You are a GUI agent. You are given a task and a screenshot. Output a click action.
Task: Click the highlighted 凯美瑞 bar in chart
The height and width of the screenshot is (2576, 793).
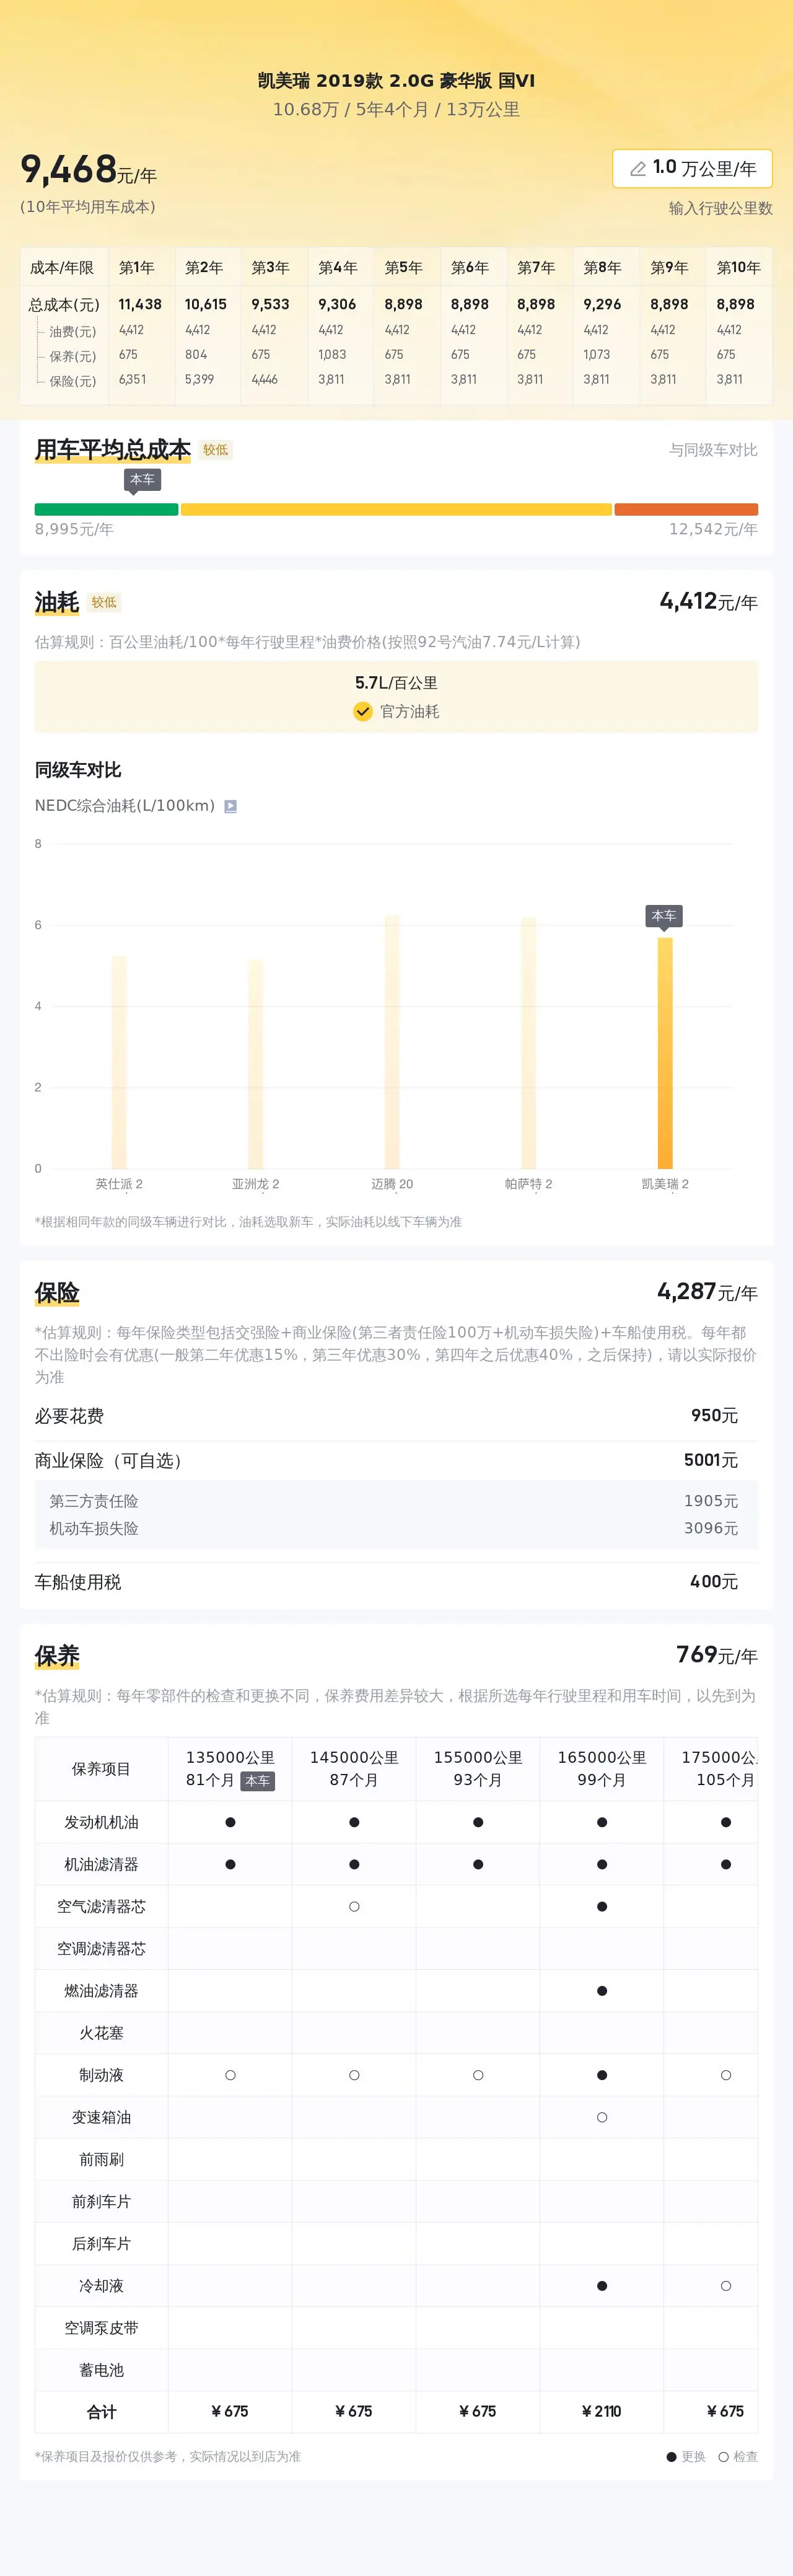tap(665, 1053)
